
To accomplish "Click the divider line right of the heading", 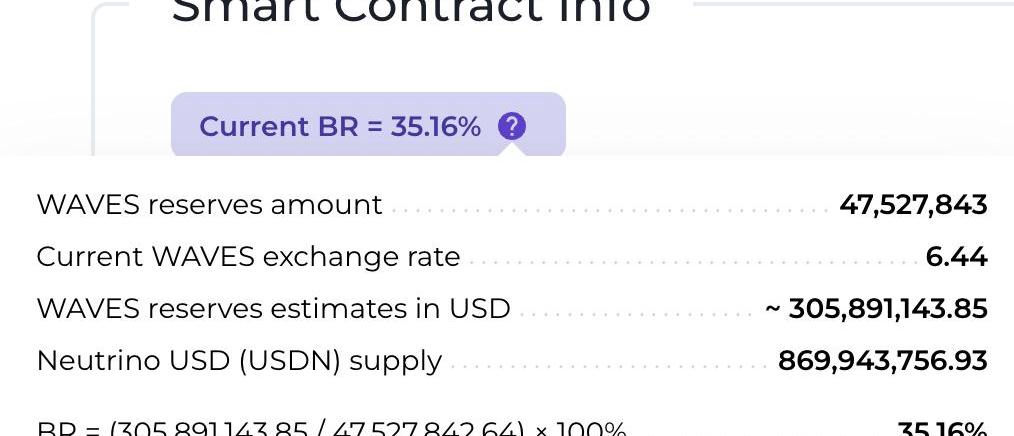I will pos(850,4).
